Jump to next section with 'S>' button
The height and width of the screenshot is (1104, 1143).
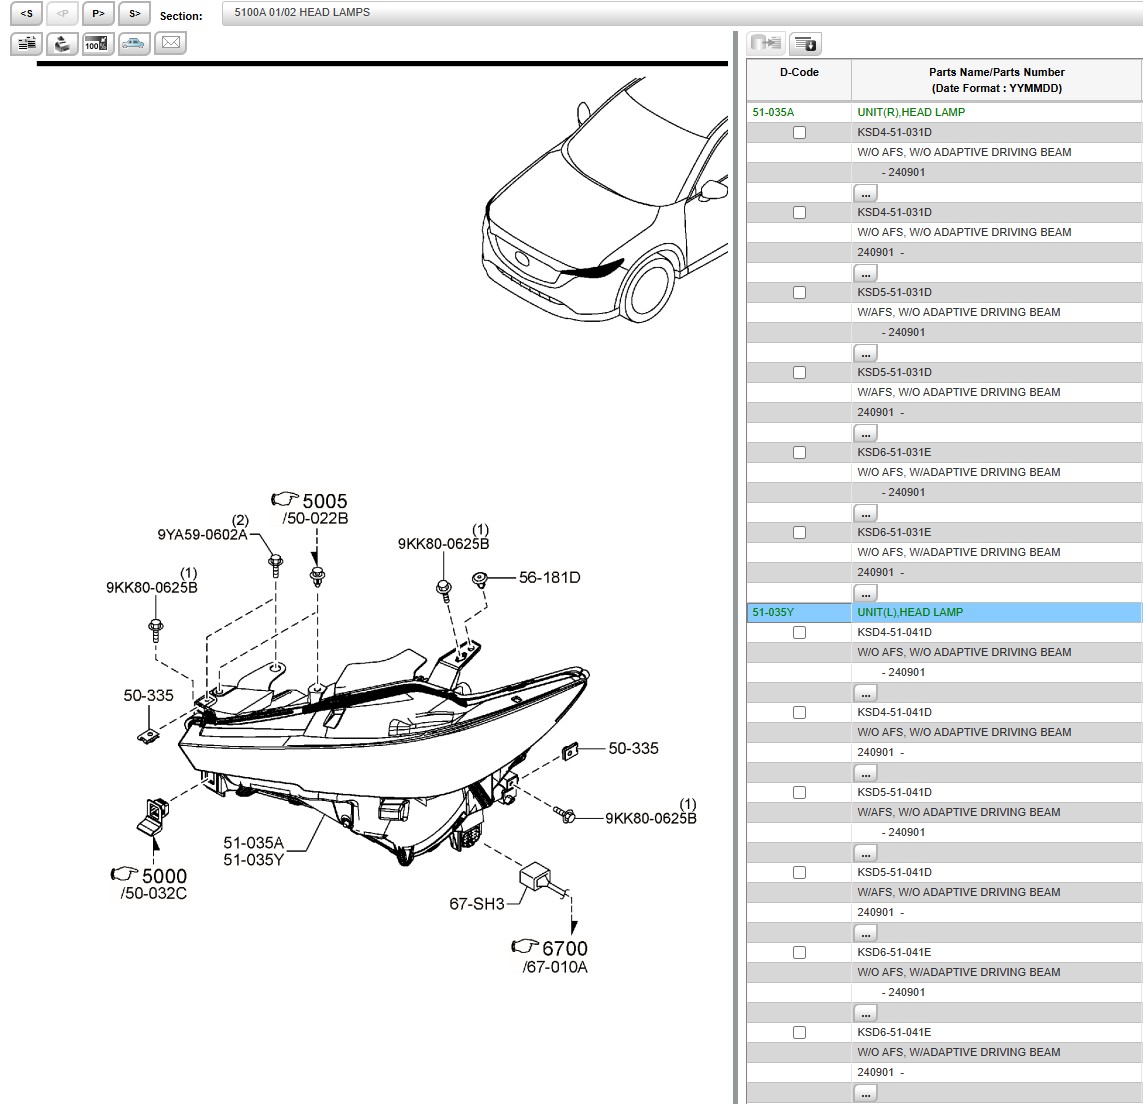(134, 14)
